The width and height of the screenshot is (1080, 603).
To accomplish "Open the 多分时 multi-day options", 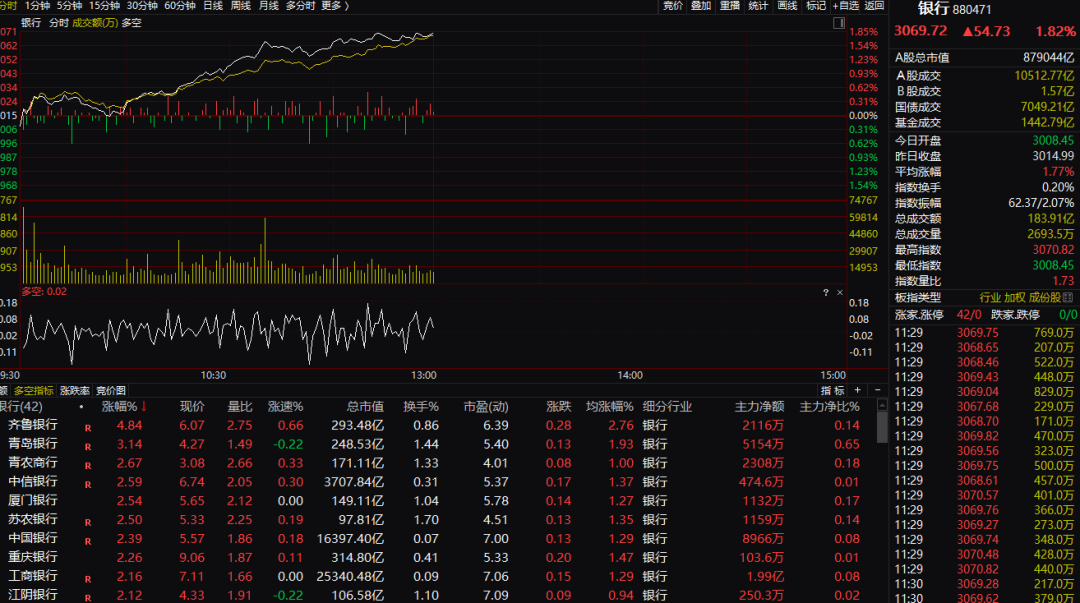I will (x=300, y=6).
